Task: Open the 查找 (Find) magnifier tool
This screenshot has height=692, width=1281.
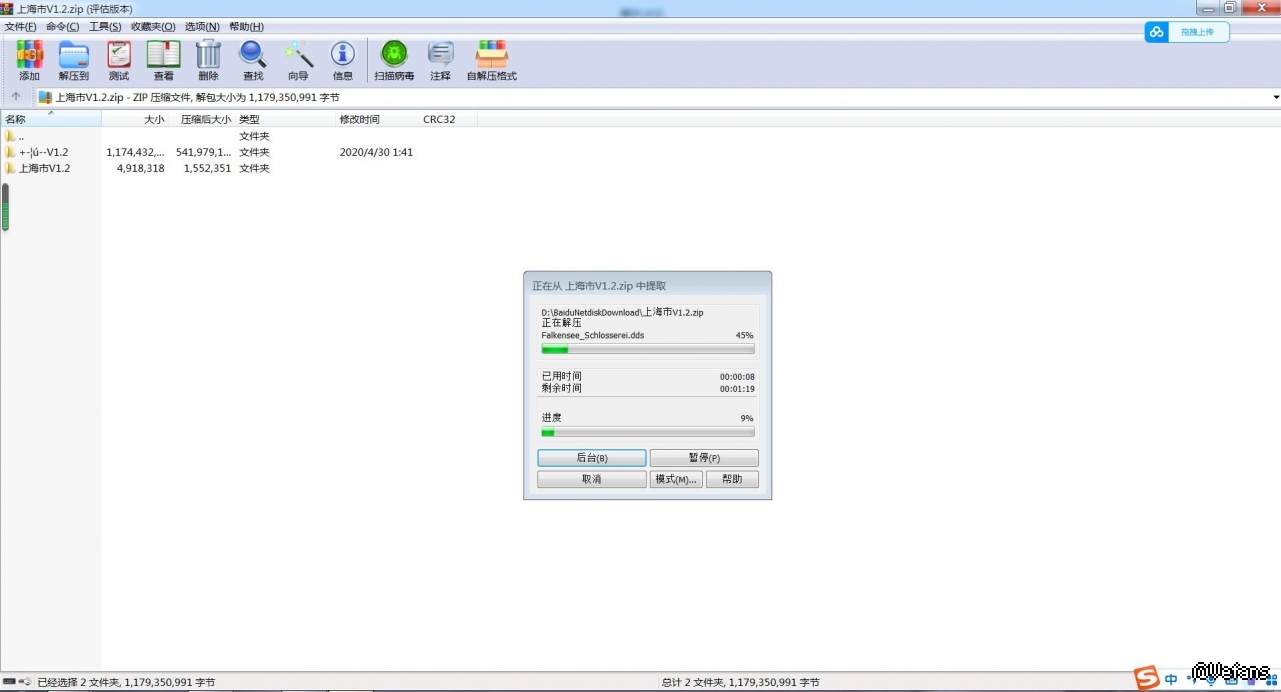Action: point(253,60)
